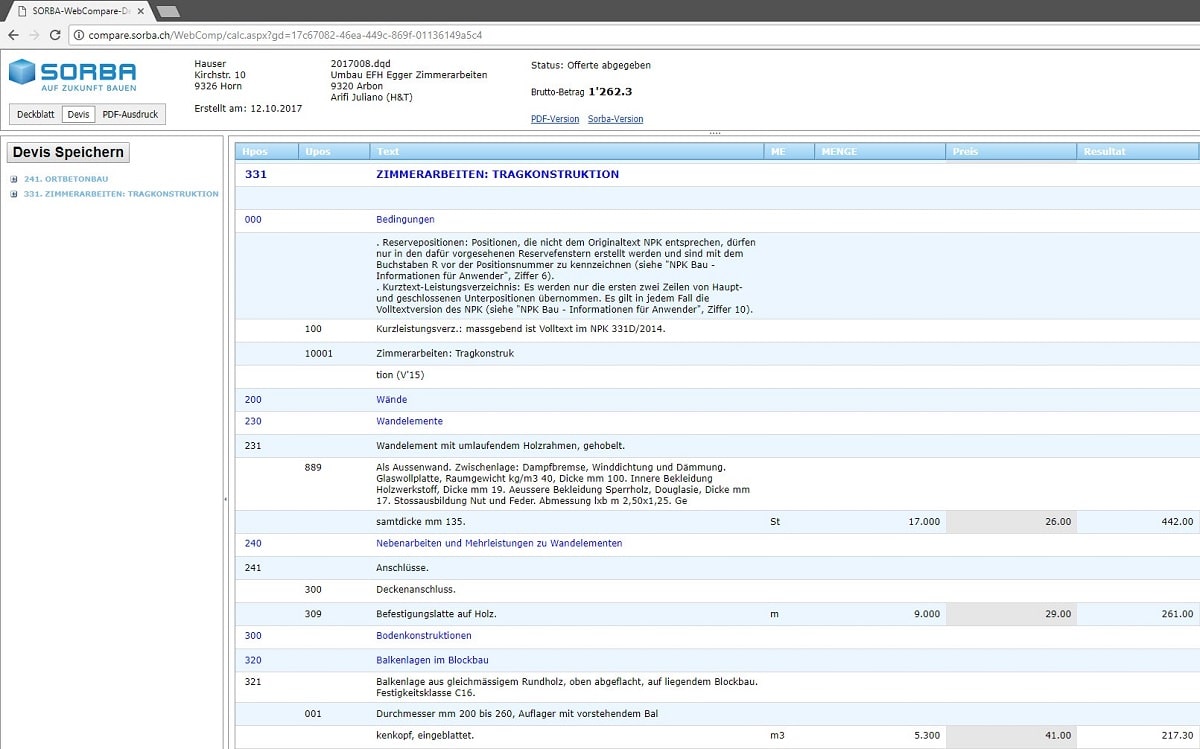The image size is (1200, 749).
Task: Open the PDF-Version link
Action: pos(554,119)
